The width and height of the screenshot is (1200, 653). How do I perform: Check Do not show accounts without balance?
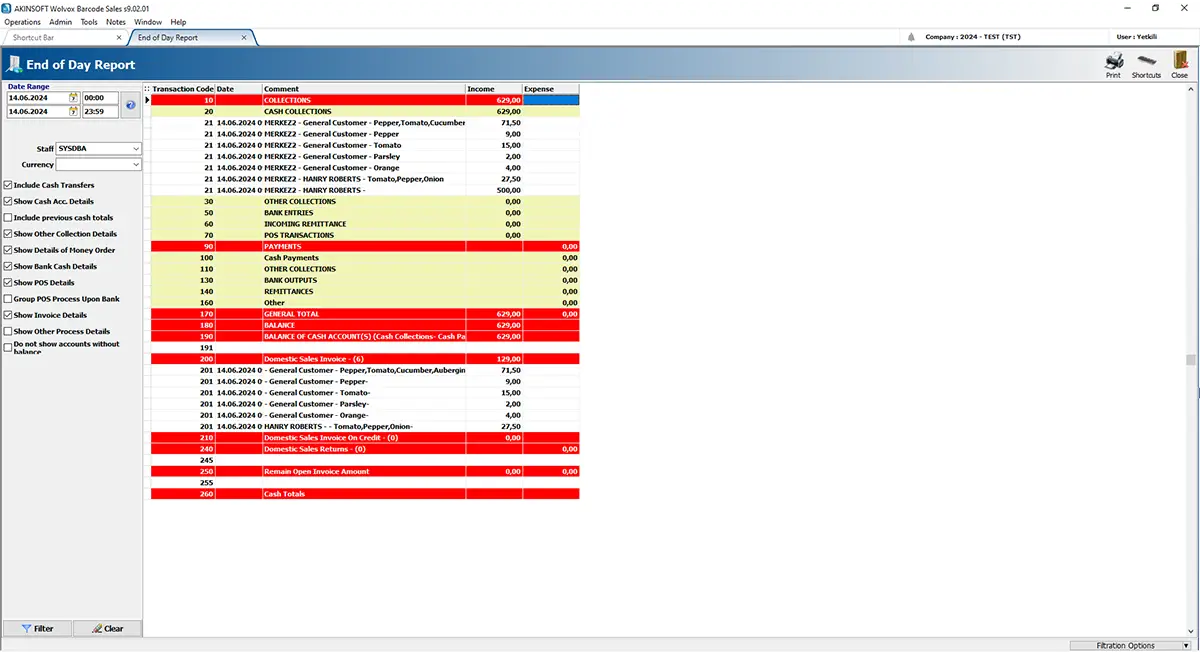8,347
